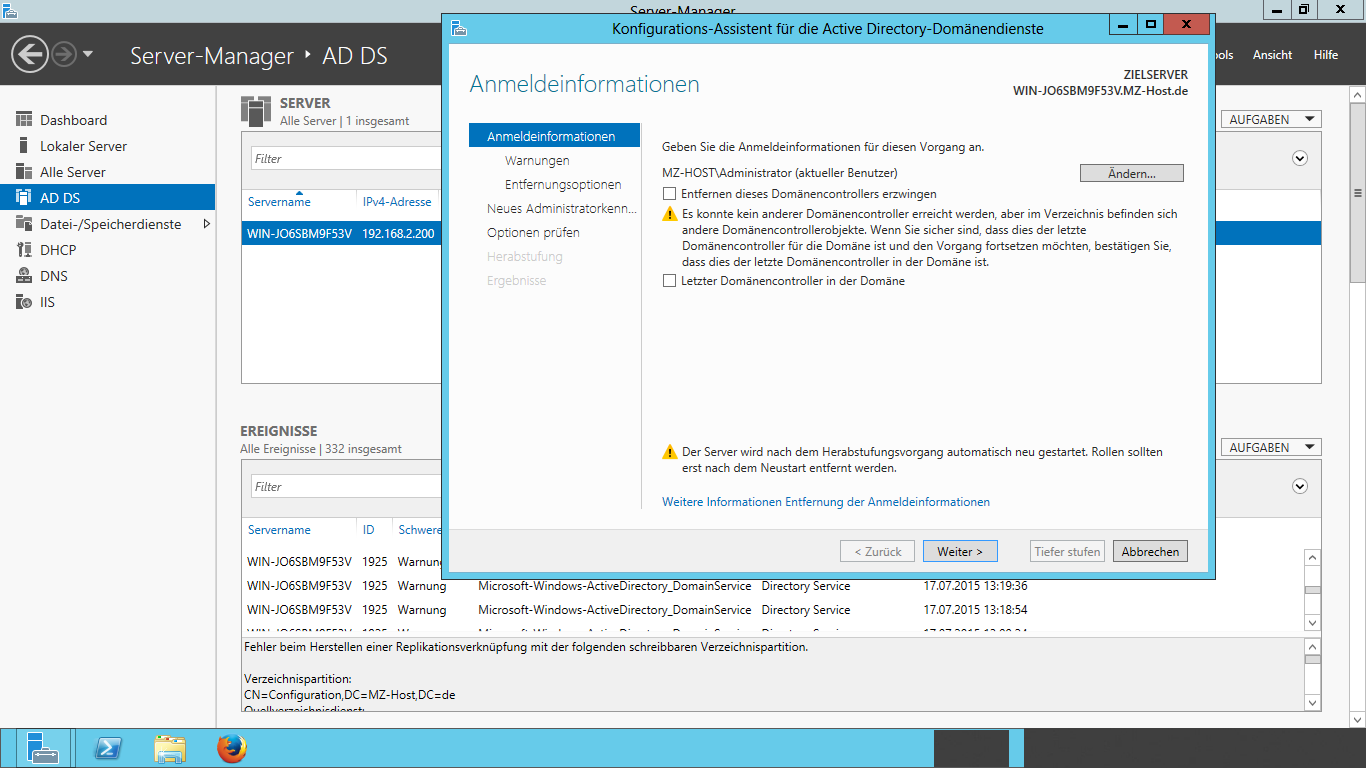Expand Datei-/Speicherdienste submenu arrow
1366x768 pixels.
point(207,224)
